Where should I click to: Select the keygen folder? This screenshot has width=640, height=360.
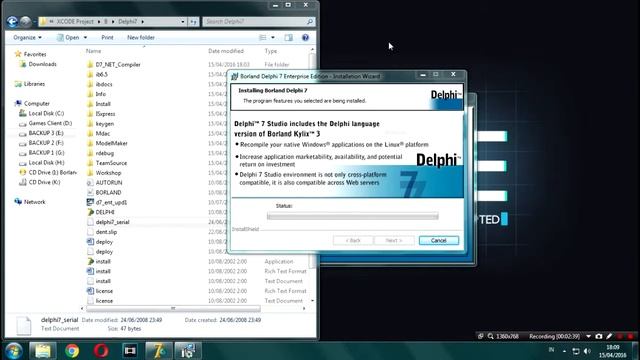click(x=100, y=124)
